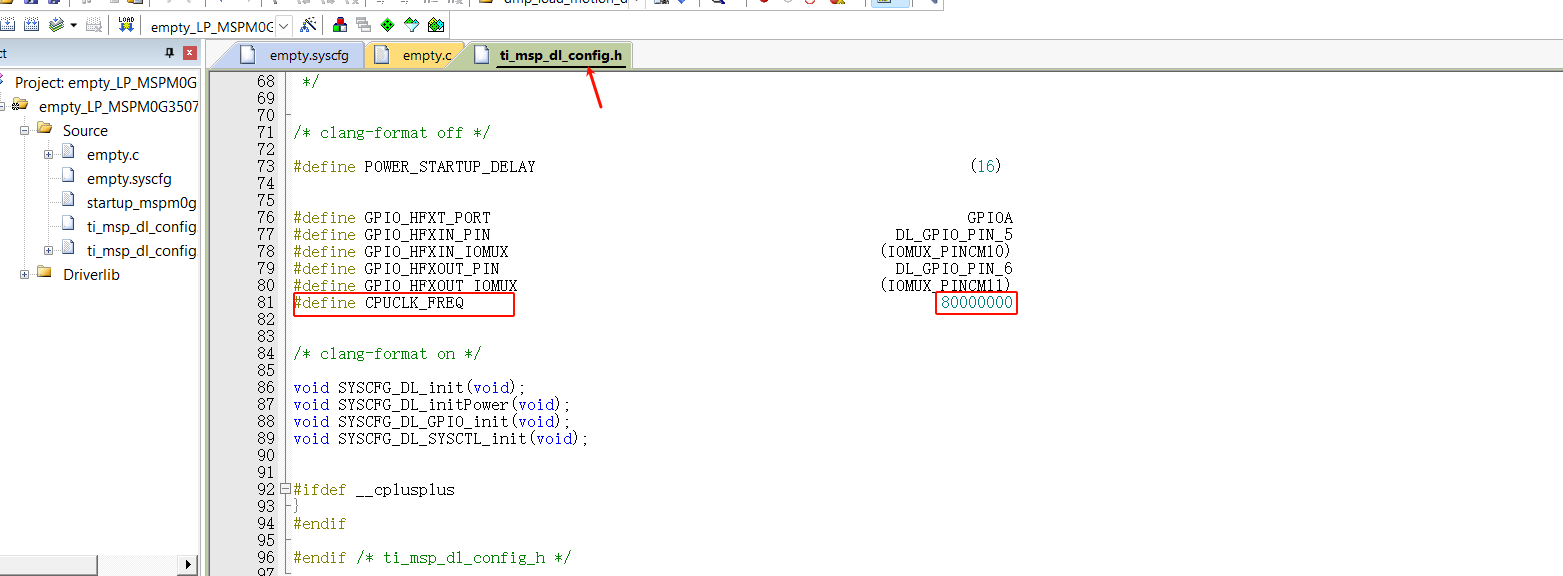
Task: Launch the Pack Installer icon
Action: point(436,24)
